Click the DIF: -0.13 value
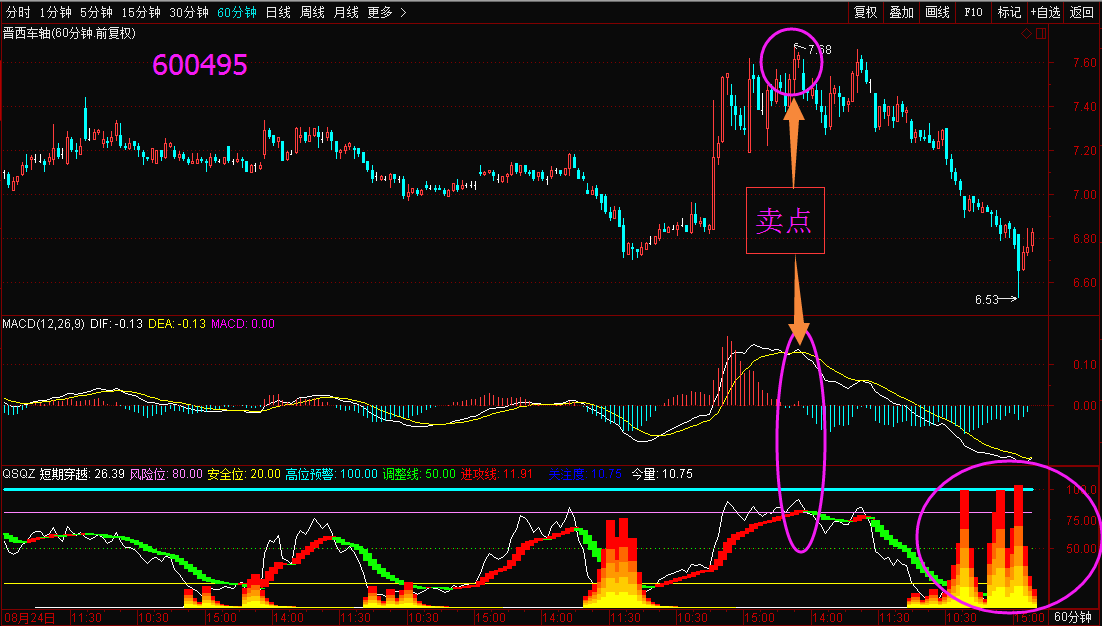Viewport: 1102px width, 626px height. pyautogui.click(x=117, y=324)
